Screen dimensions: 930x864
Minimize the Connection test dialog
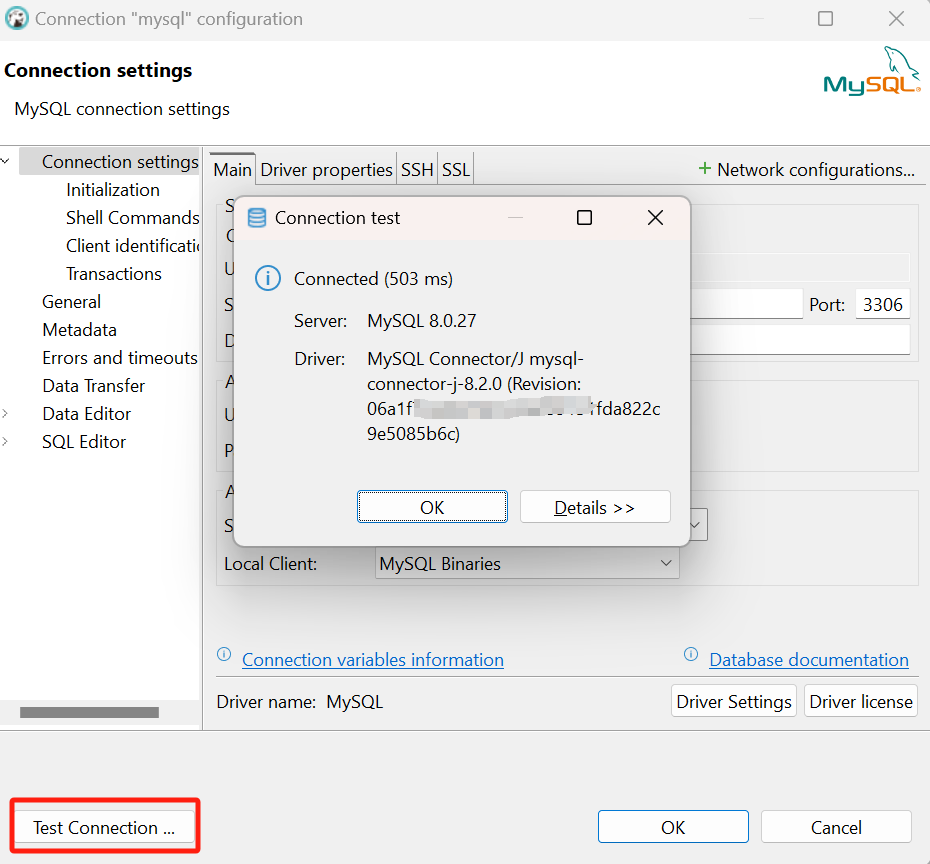coord(515,218)
